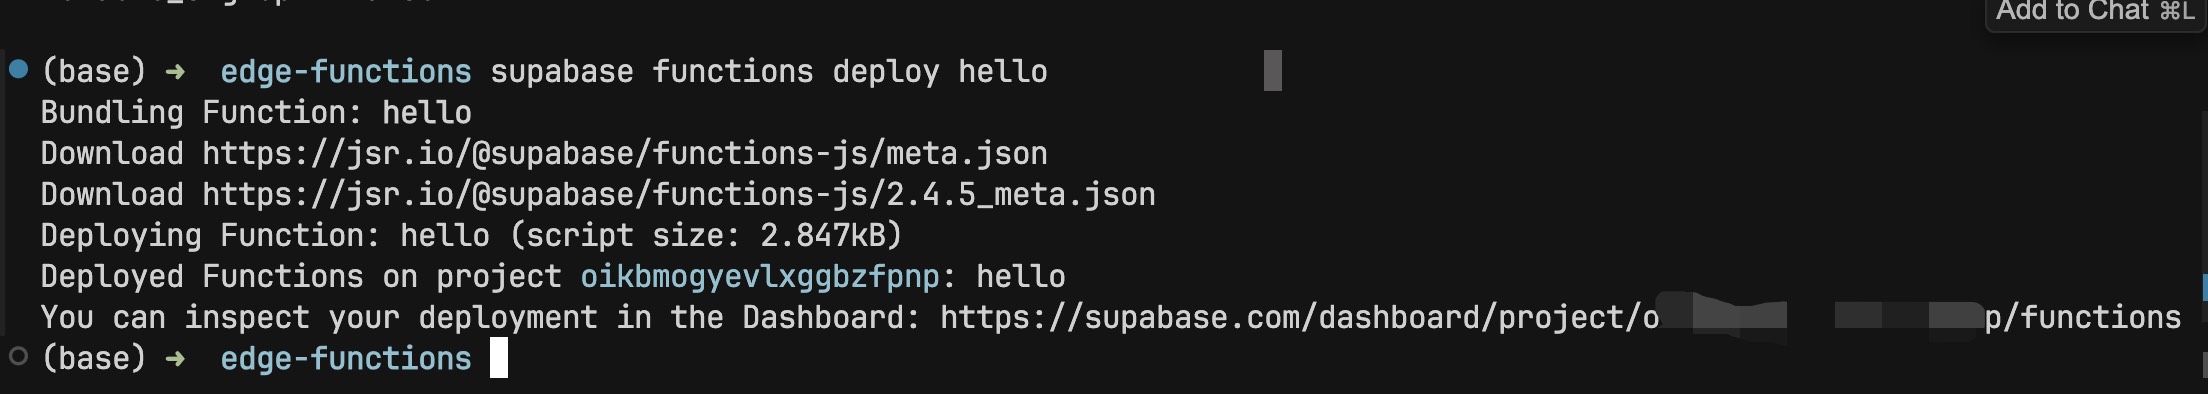Open the functions-js/2.4.5_meta.json download URL
The width and height of the screenshot is (2208, 394).
[x=678, y=195]
